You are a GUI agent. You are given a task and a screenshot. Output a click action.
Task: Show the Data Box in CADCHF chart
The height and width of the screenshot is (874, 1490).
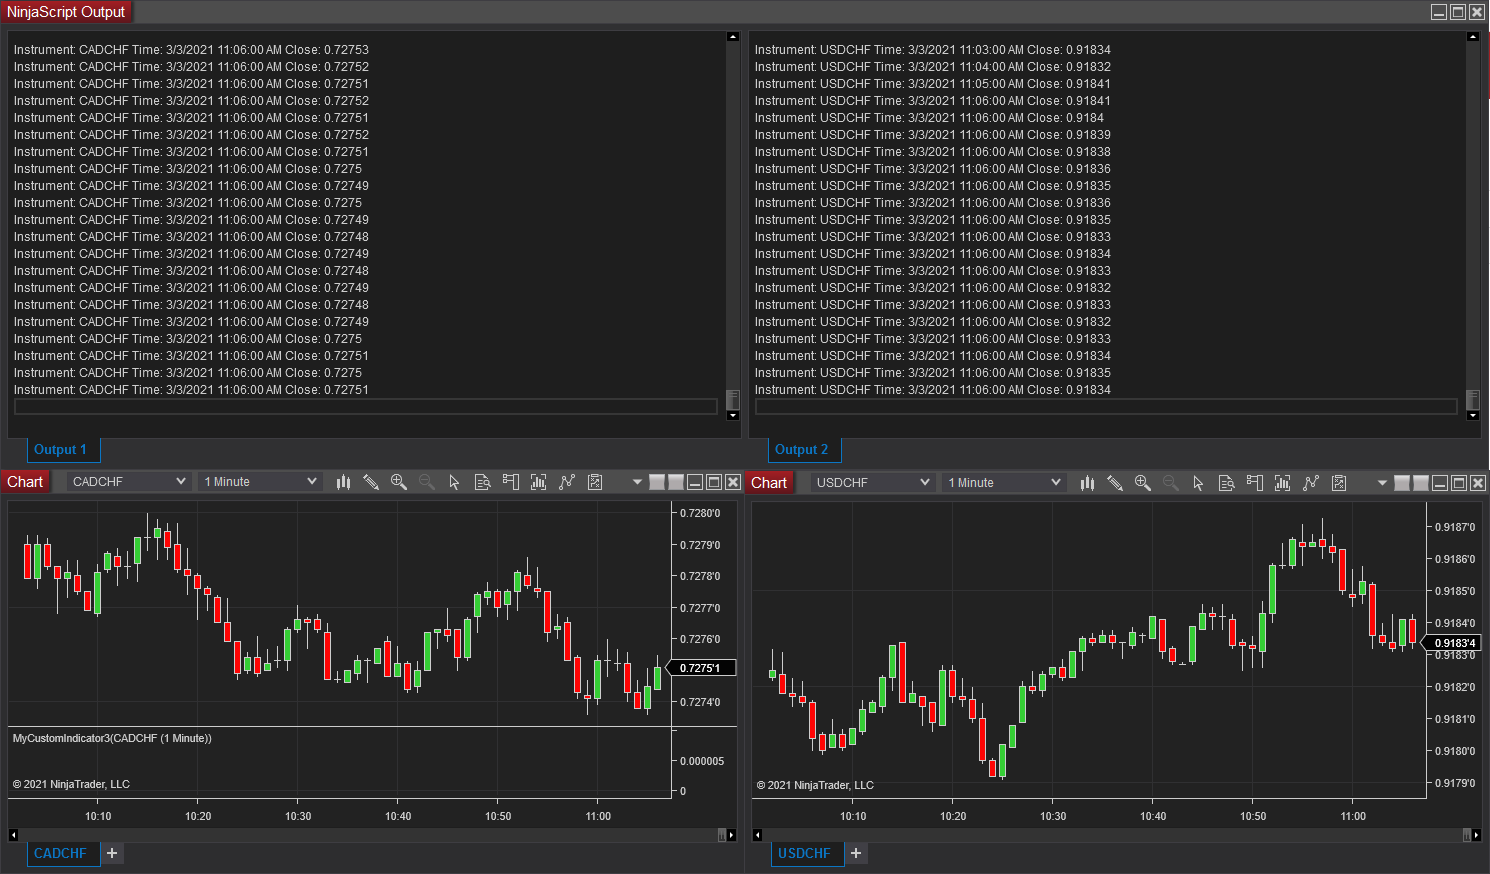tap(482, 482)
